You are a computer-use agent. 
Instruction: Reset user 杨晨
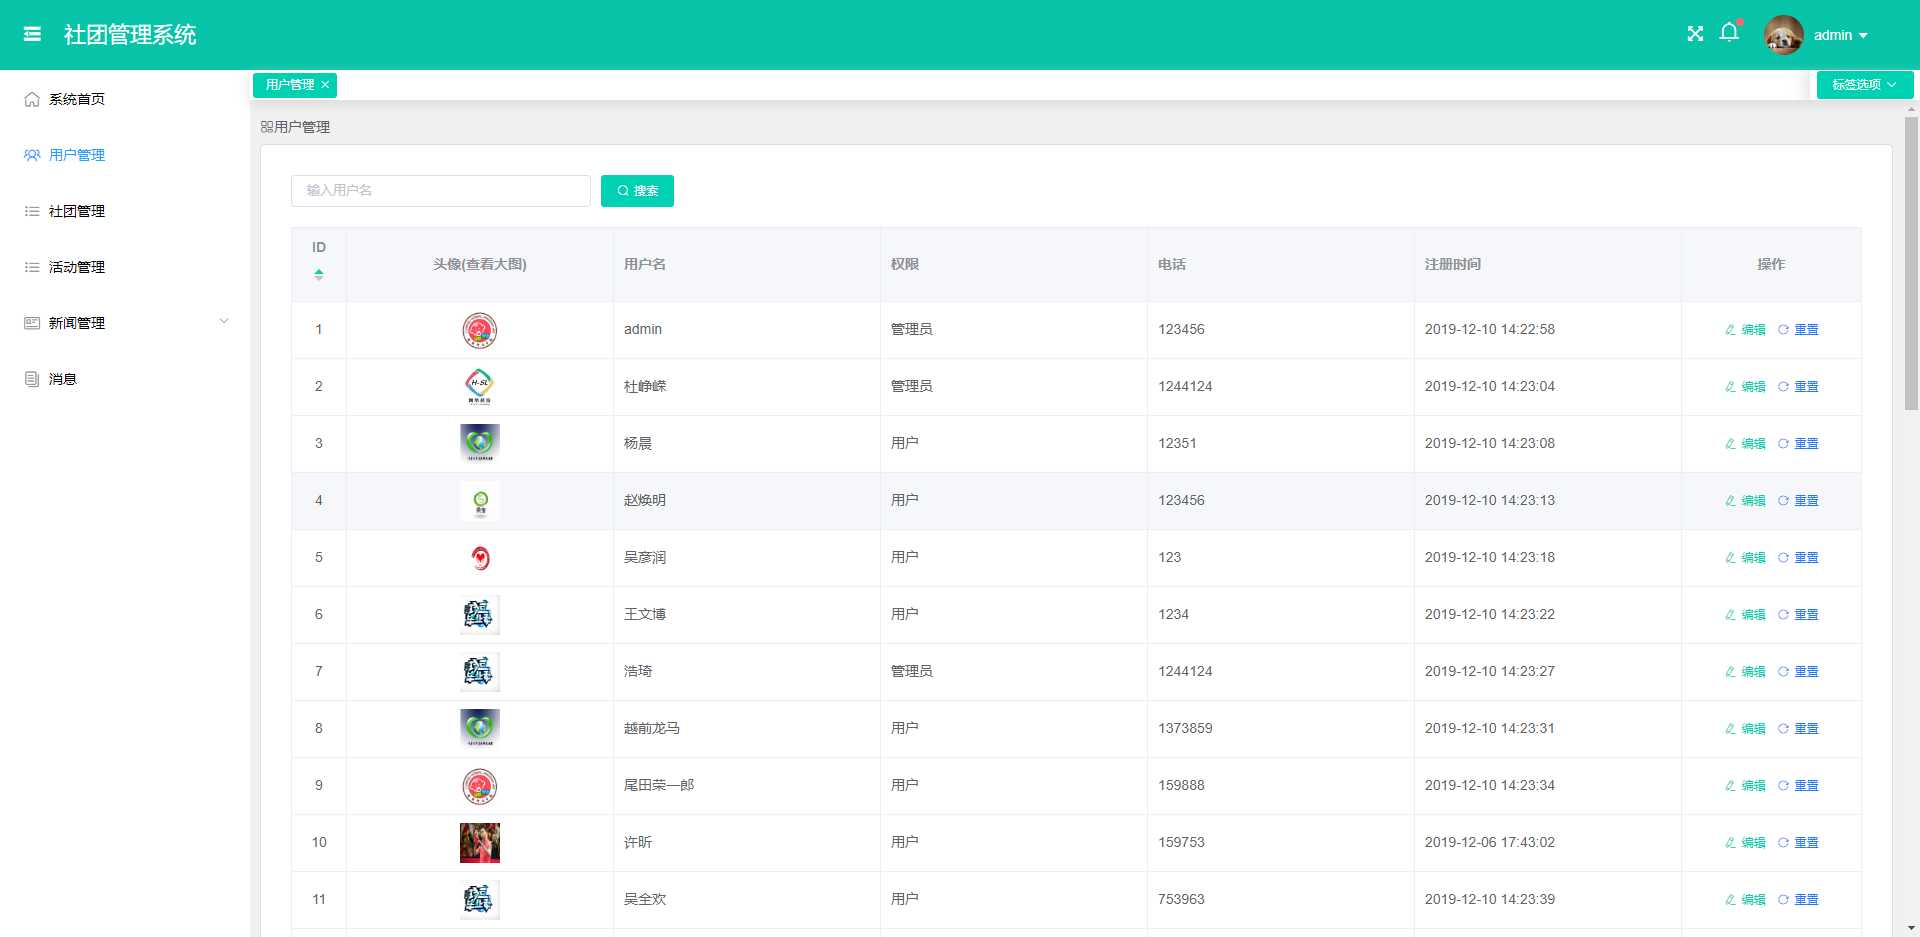pos(1798,444)
